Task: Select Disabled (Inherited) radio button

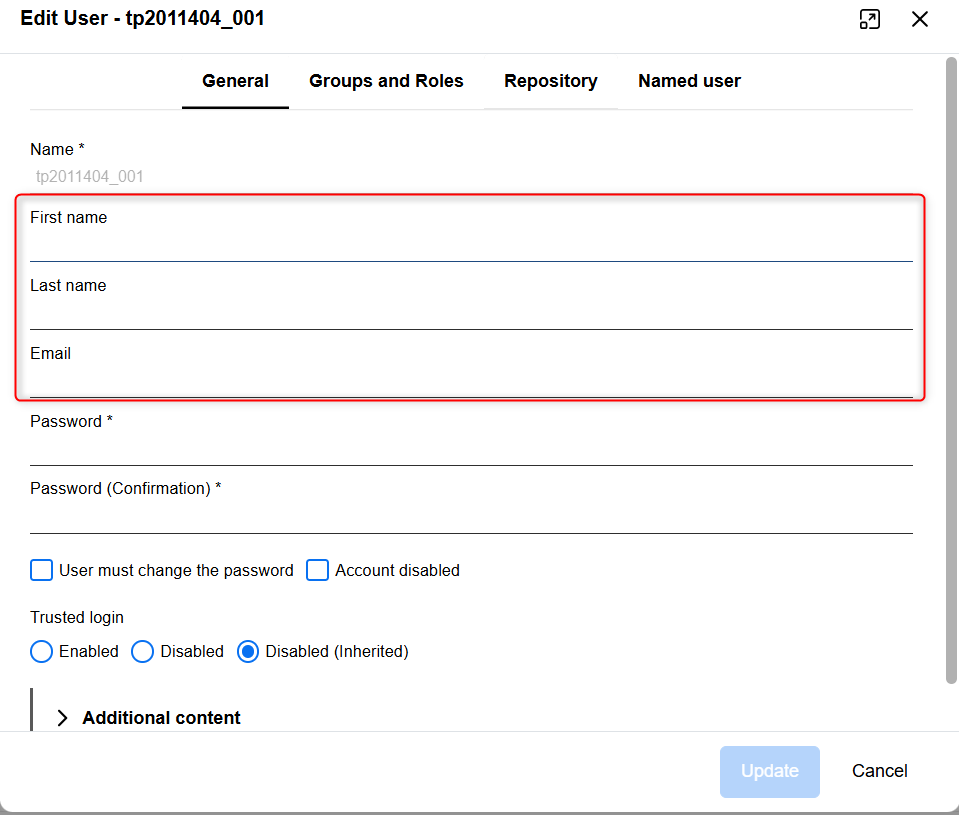Action: [247, 651]
